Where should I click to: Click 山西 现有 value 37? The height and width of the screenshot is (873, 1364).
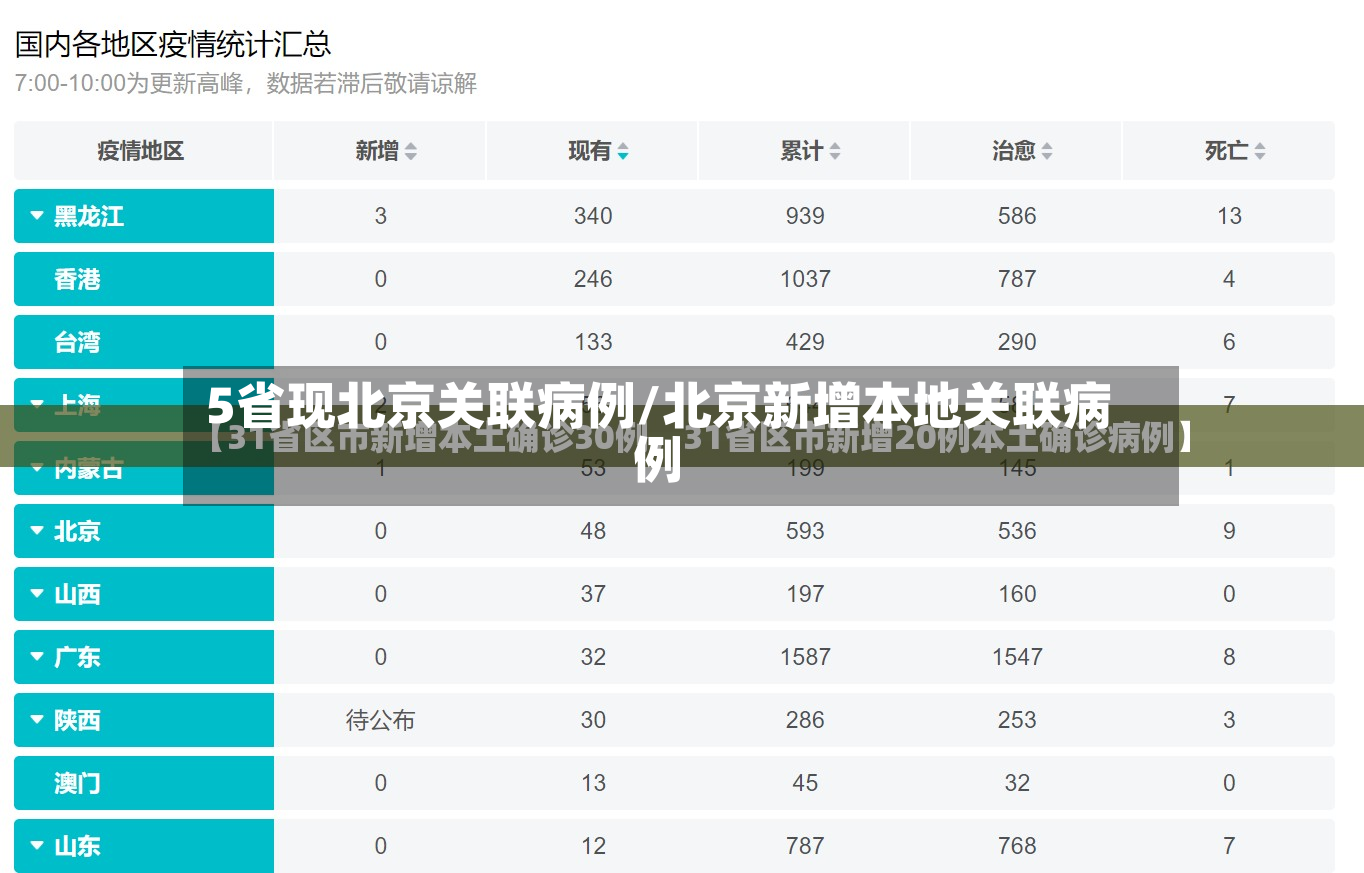coord(593,594)
